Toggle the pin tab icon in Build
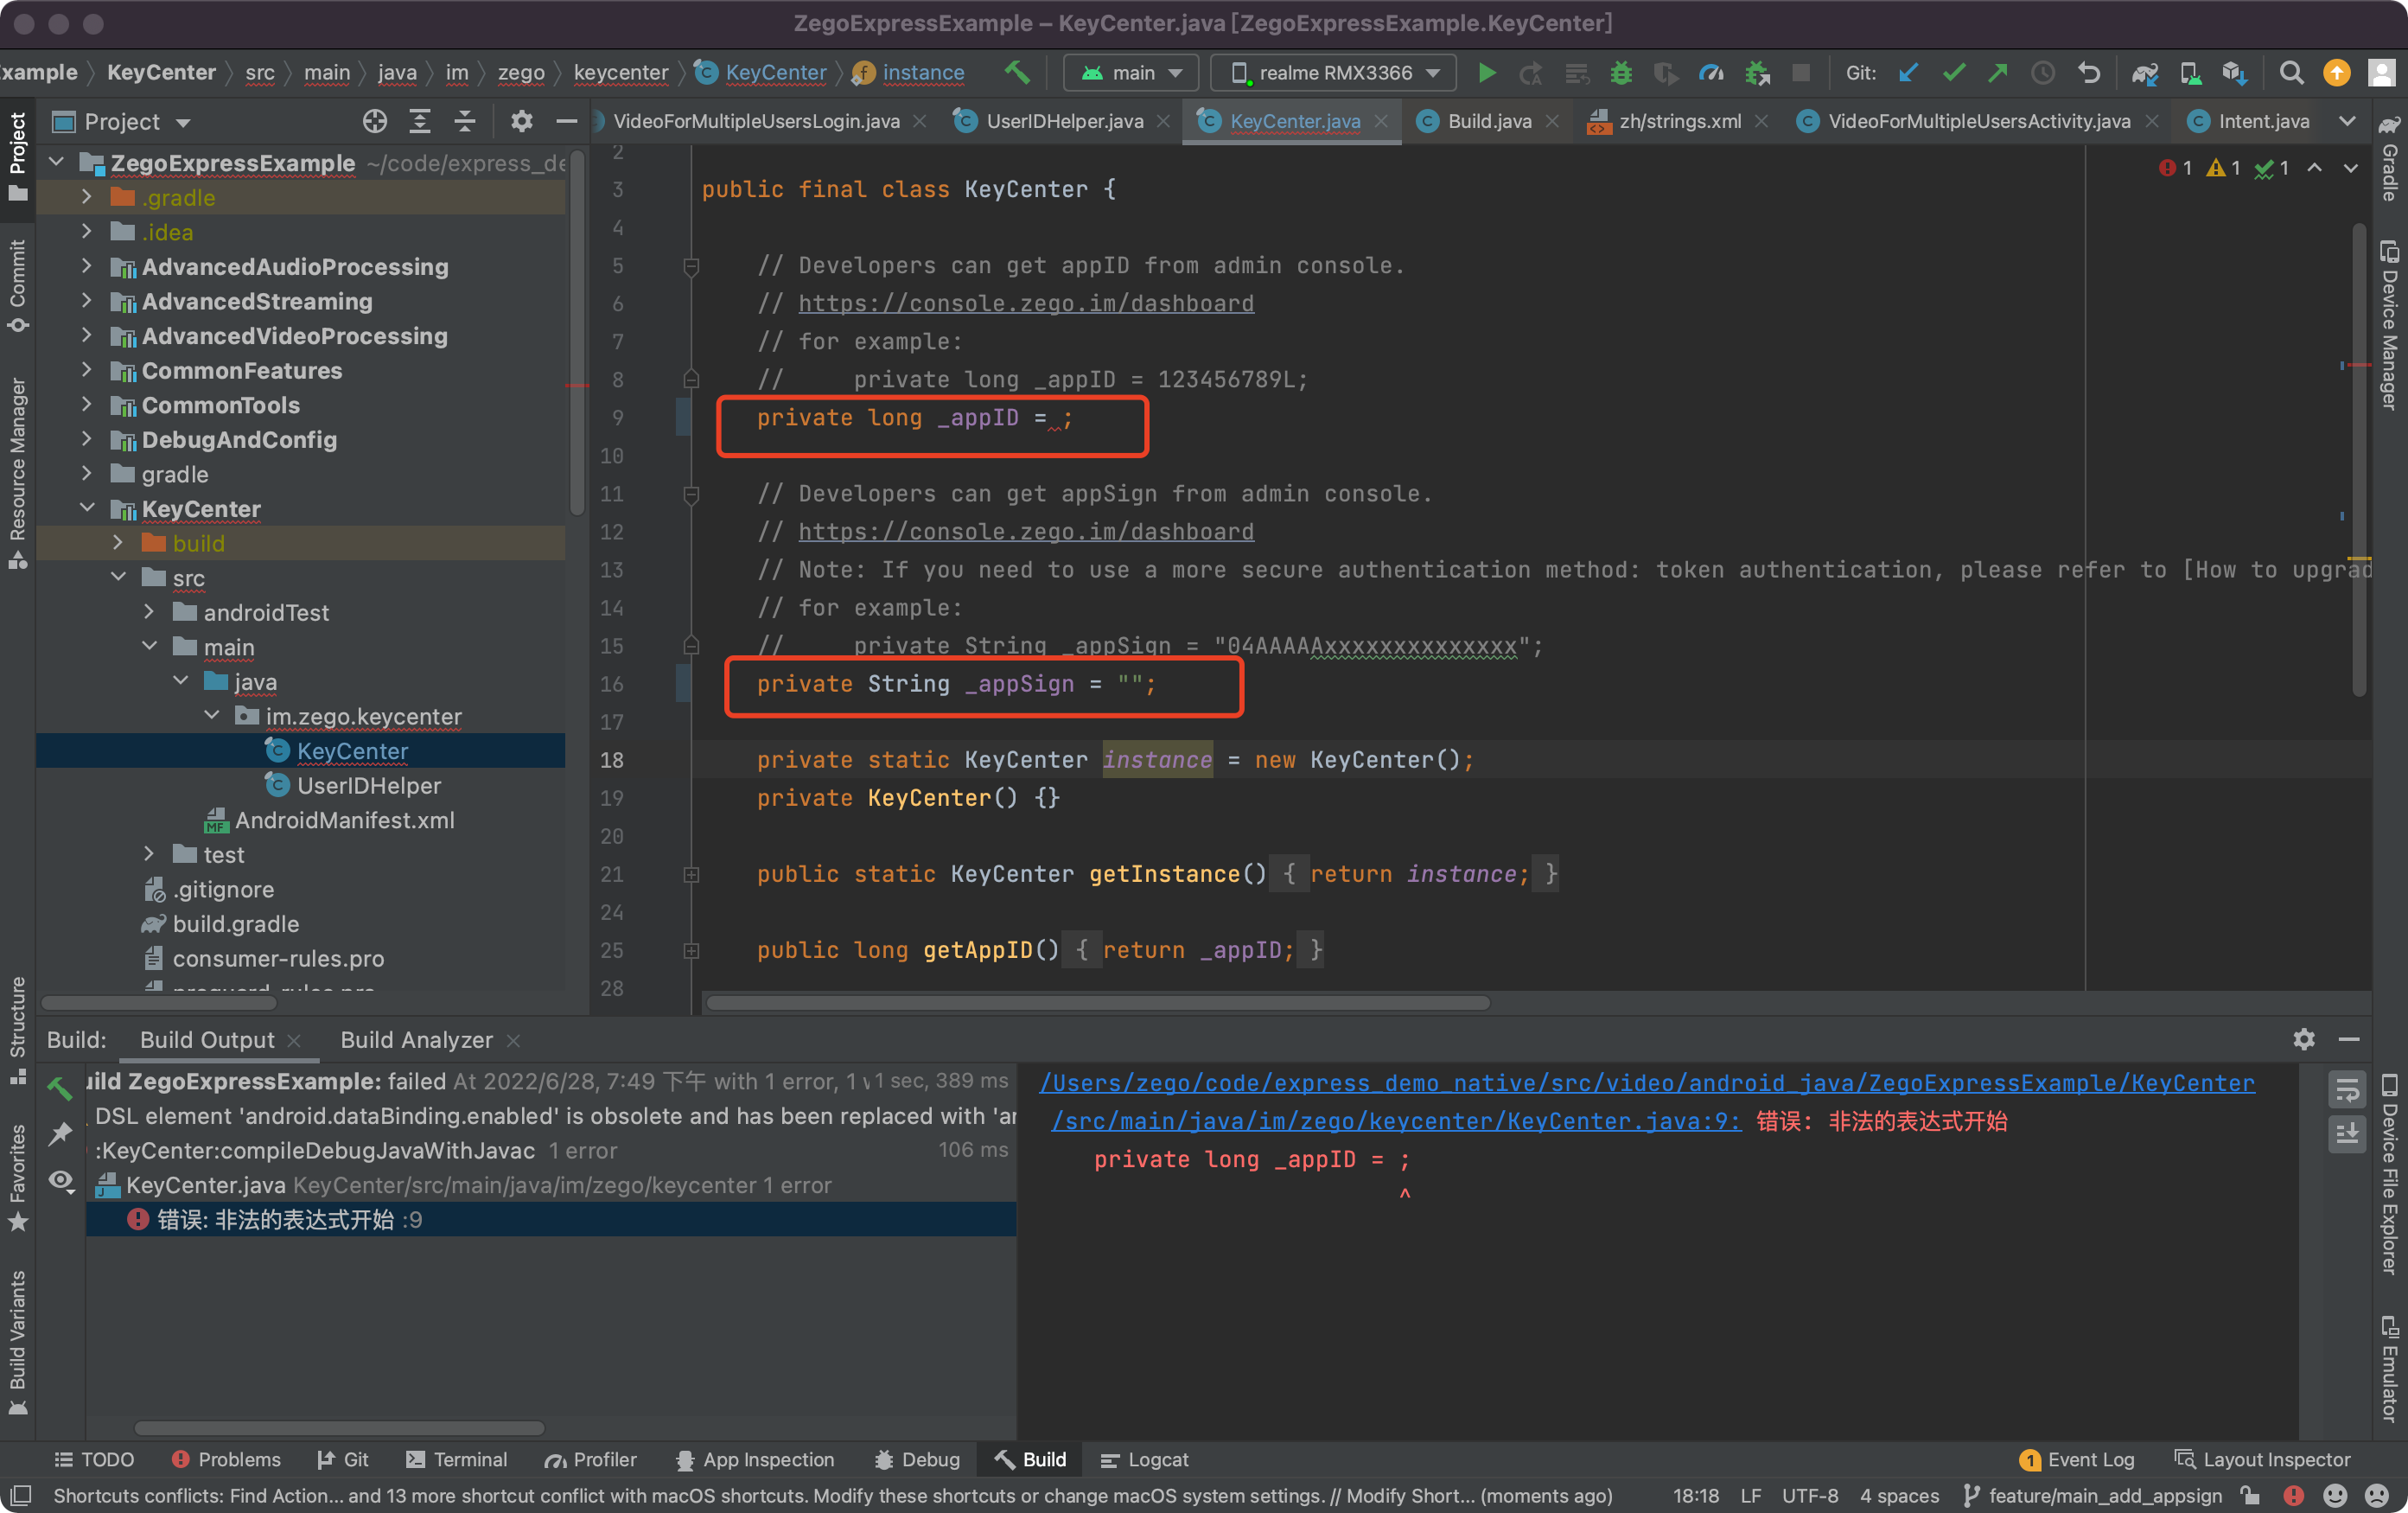 [61, 1133]
